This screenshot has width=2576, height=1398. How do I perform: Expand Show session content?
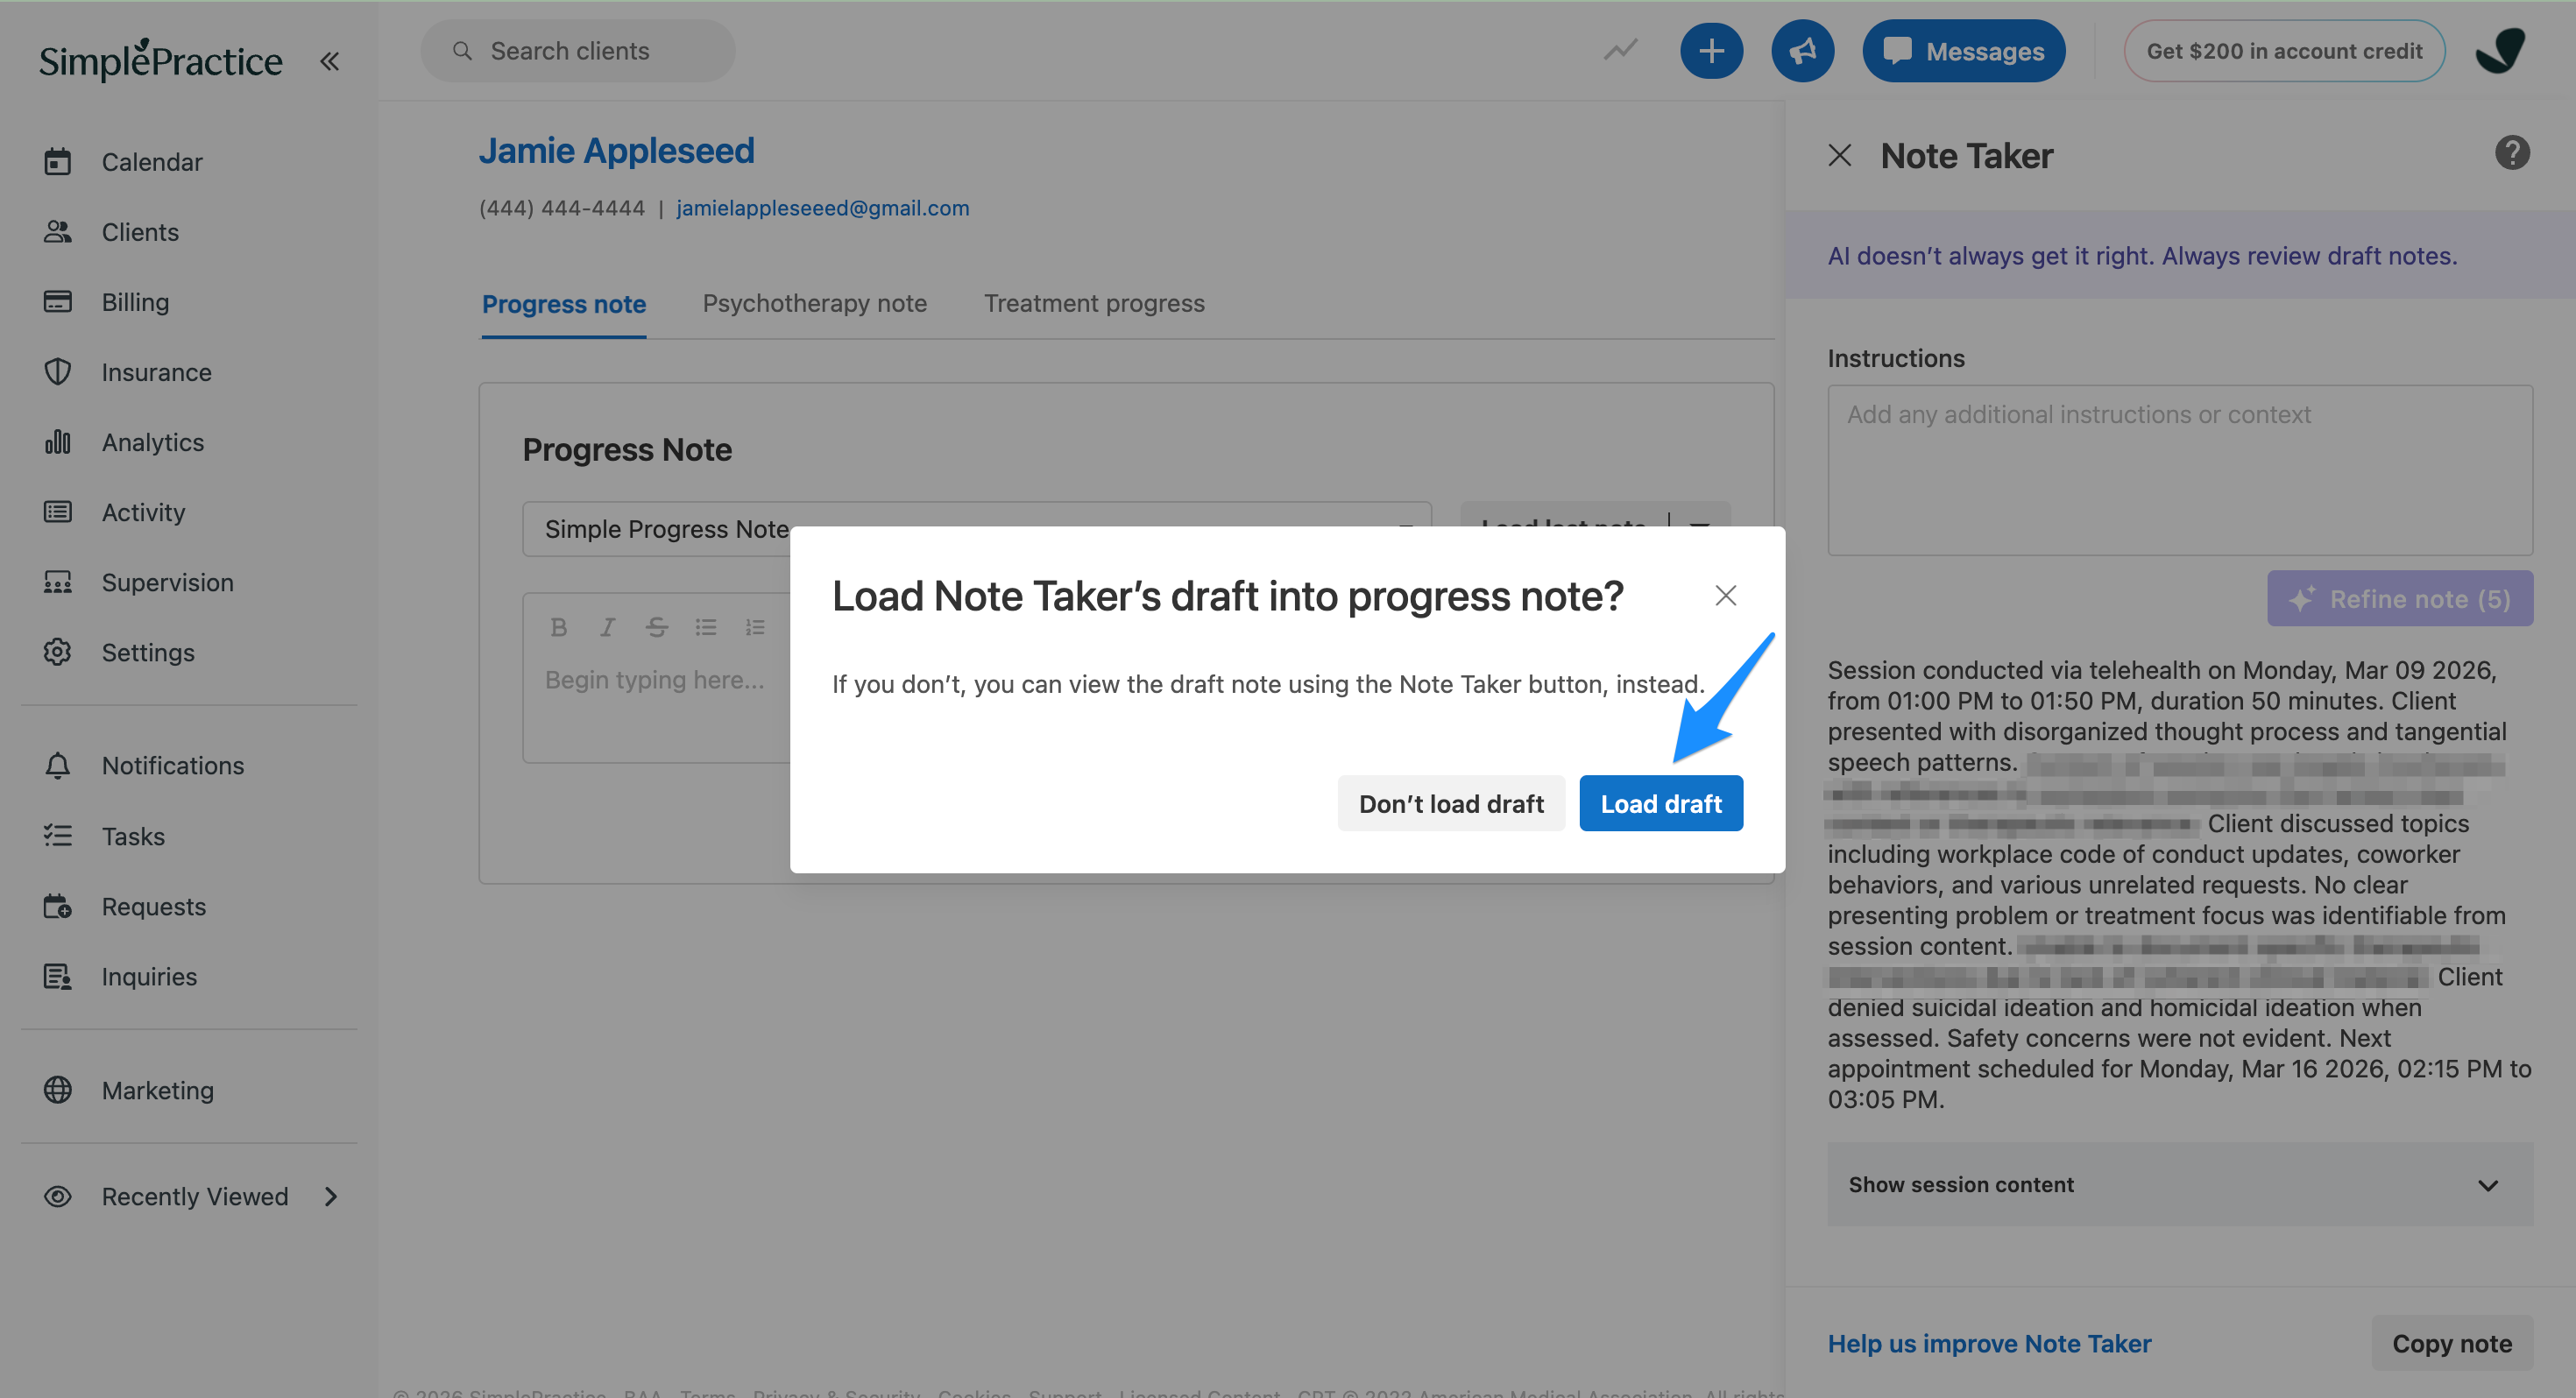pos(2180,1184)
